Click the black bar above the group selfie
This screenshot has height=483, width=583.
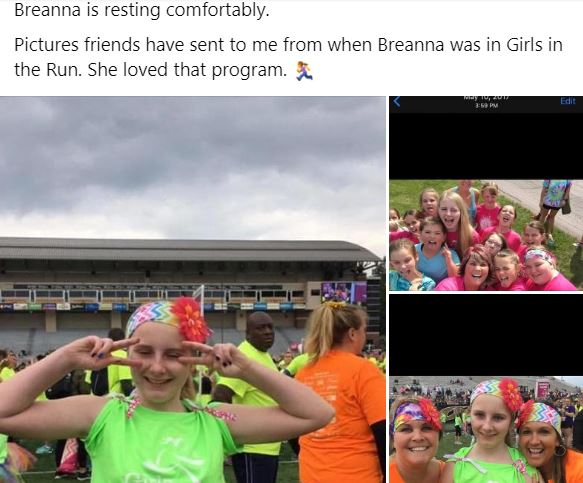coord(486,146)
